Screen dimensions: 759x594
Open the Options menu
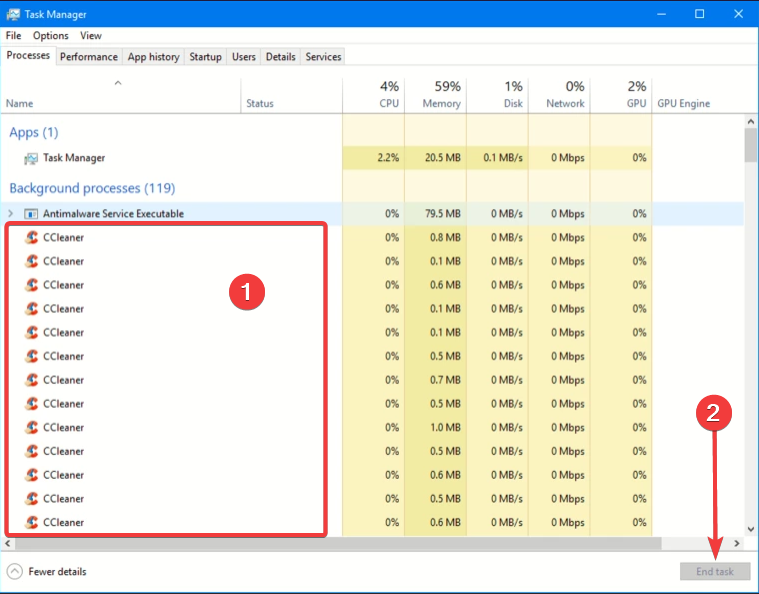50,35
